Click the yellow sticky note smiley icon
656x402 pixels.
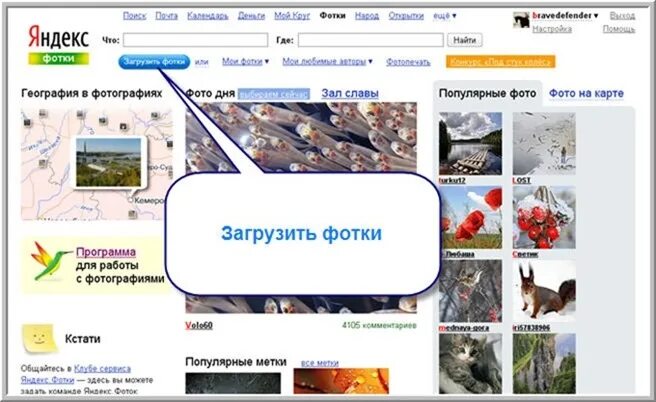[39, 338]
